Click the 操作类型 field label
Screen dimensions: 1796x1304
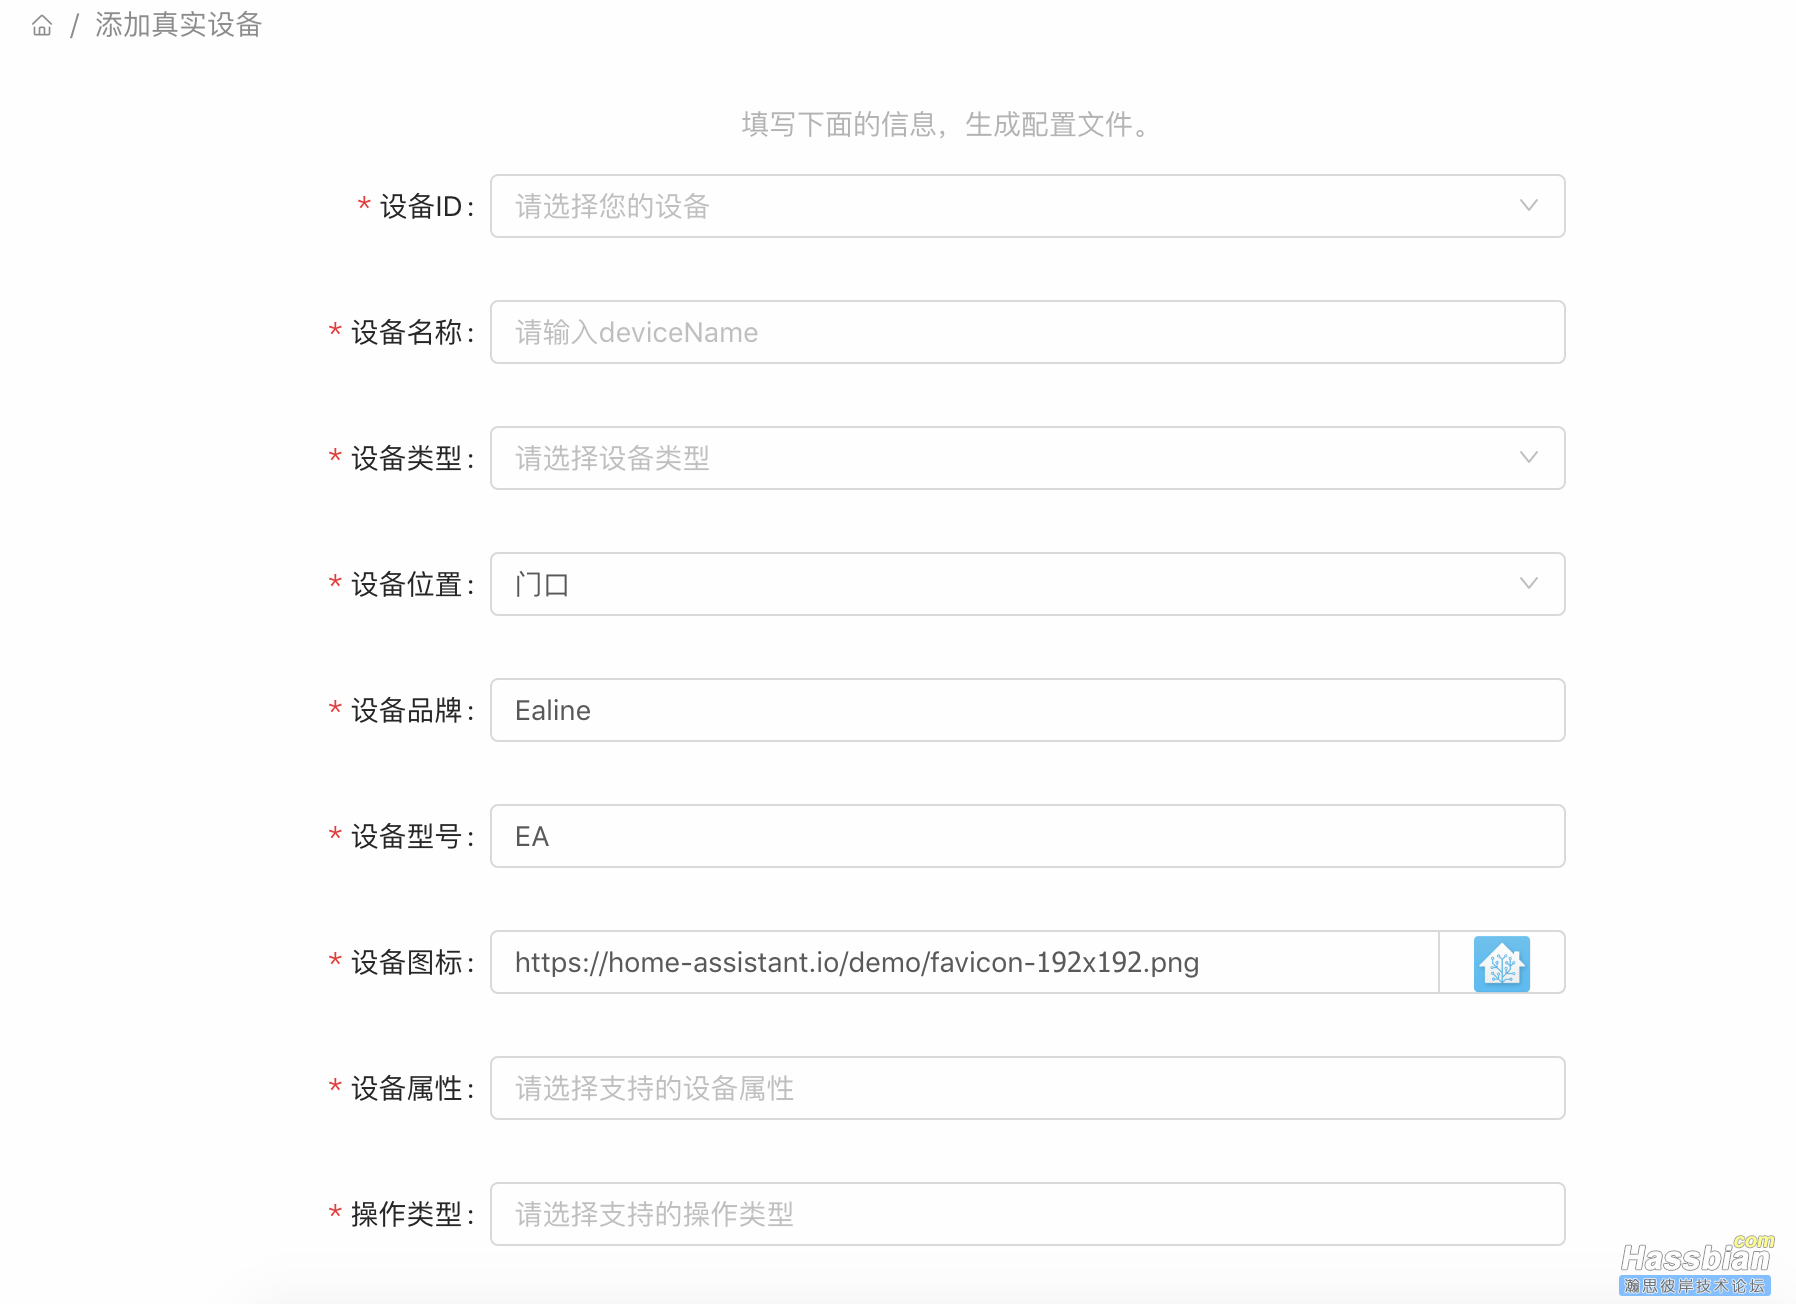(x=412, y=1215)
